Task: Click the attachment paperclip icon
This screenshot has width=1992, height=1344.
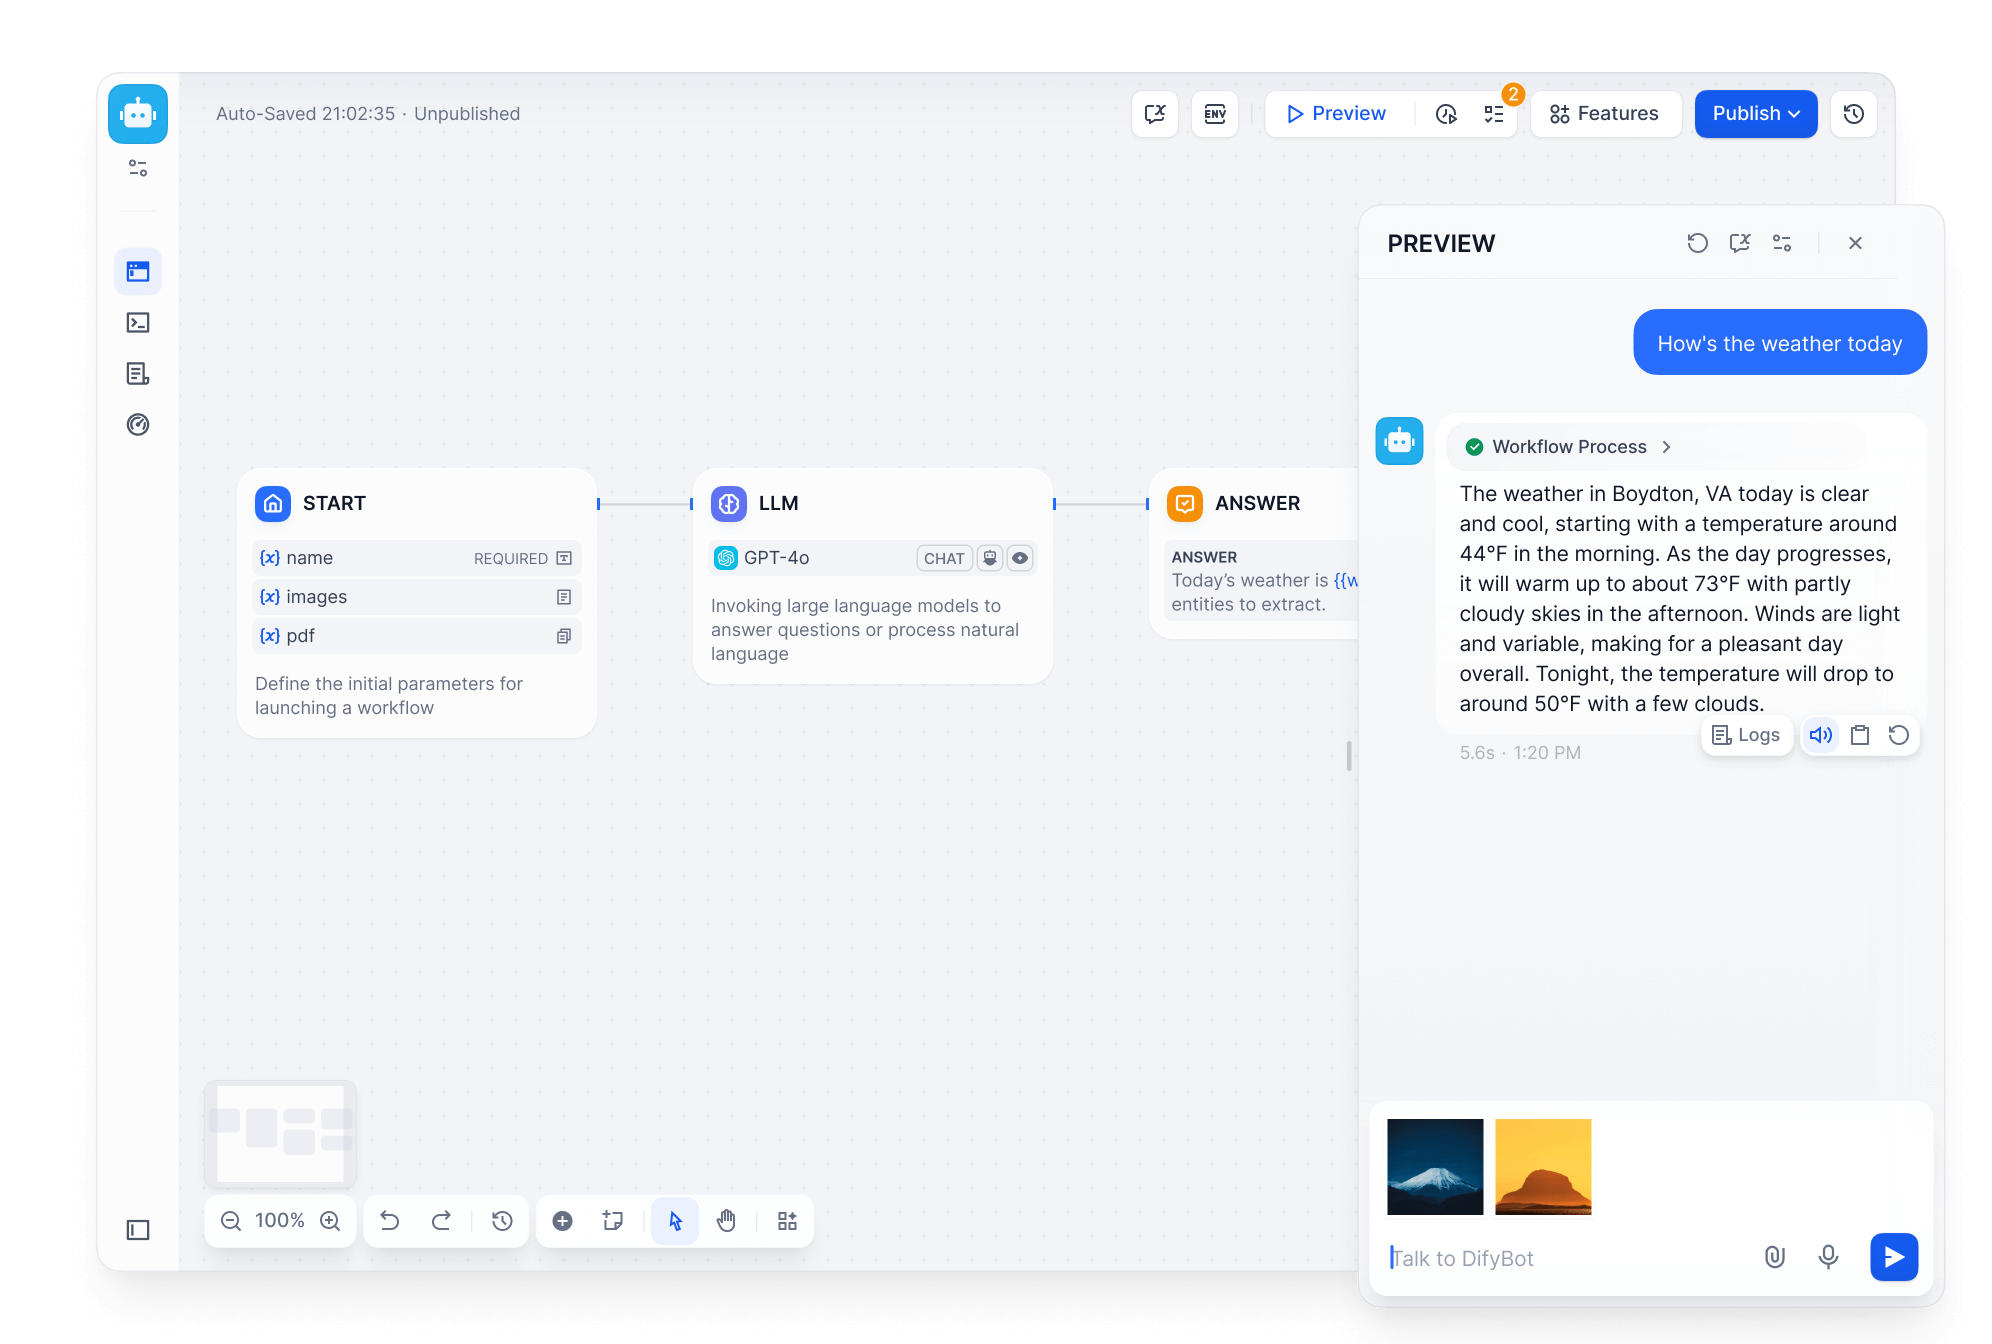Action: coord(1775,1257)
